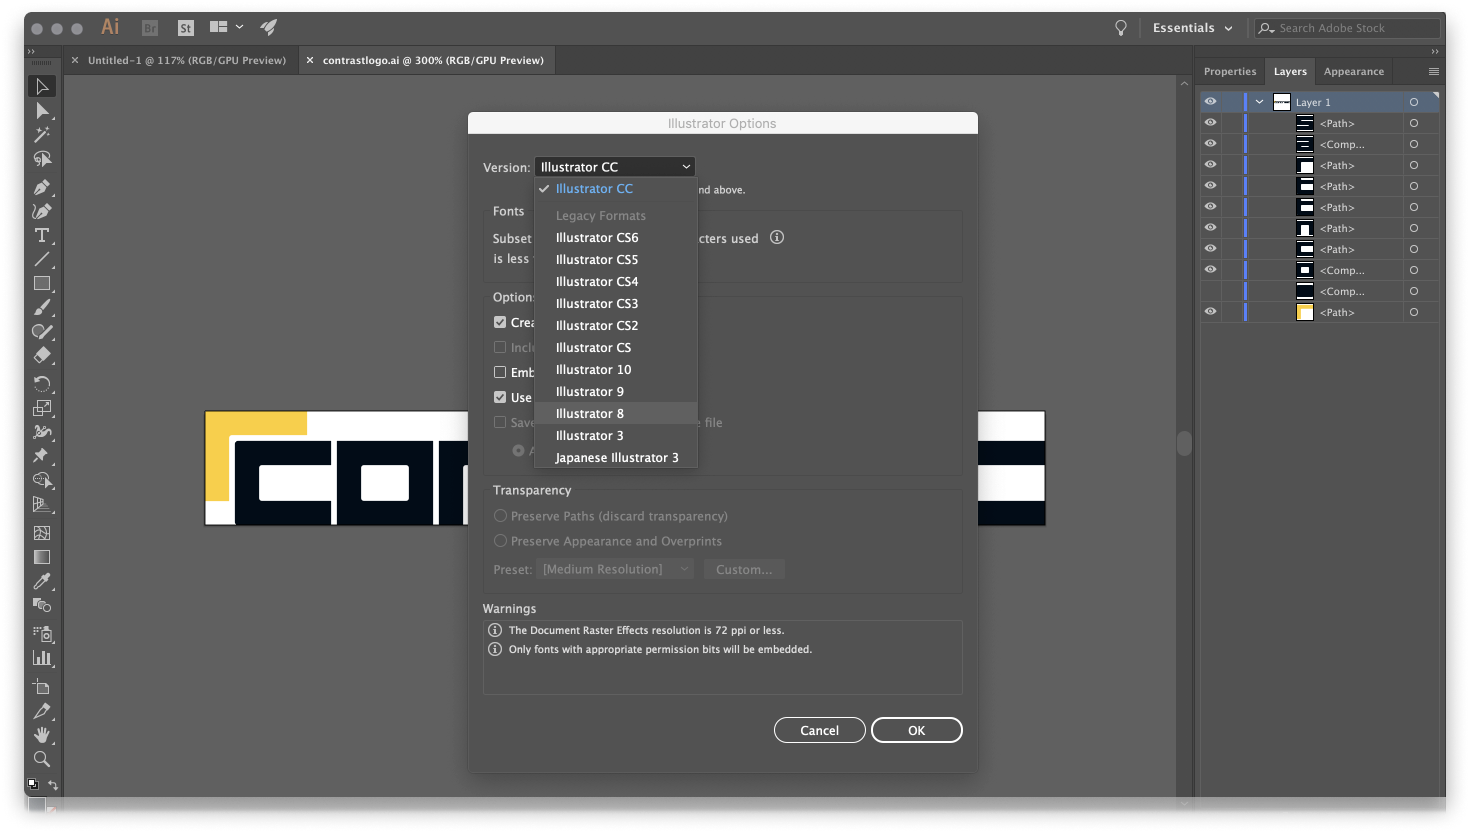Screen dimensions: 1470x833
Task: Activate the Shape Builder tool
Action: tap(42, 480)
